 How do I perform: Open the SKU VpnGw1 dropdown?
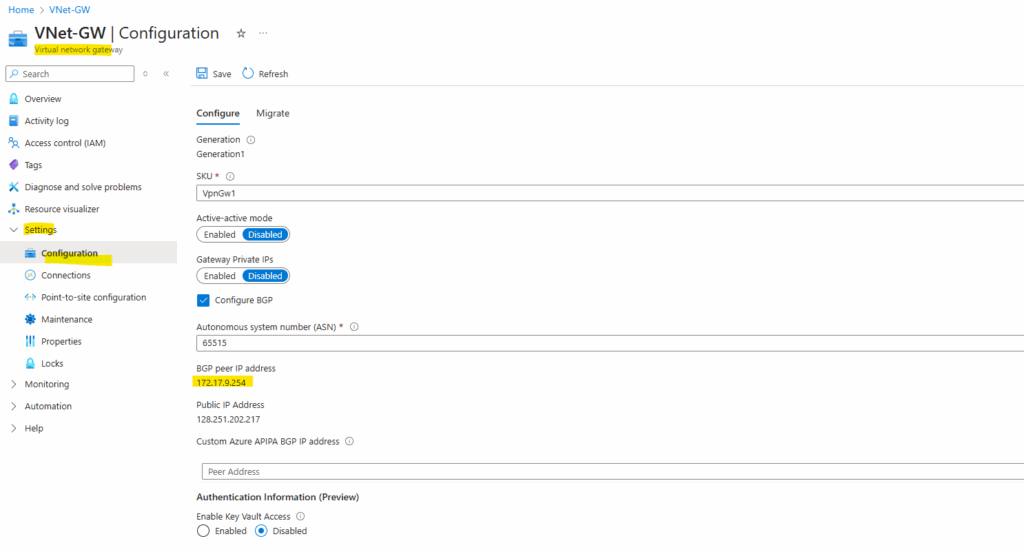[x=610, y=193]
